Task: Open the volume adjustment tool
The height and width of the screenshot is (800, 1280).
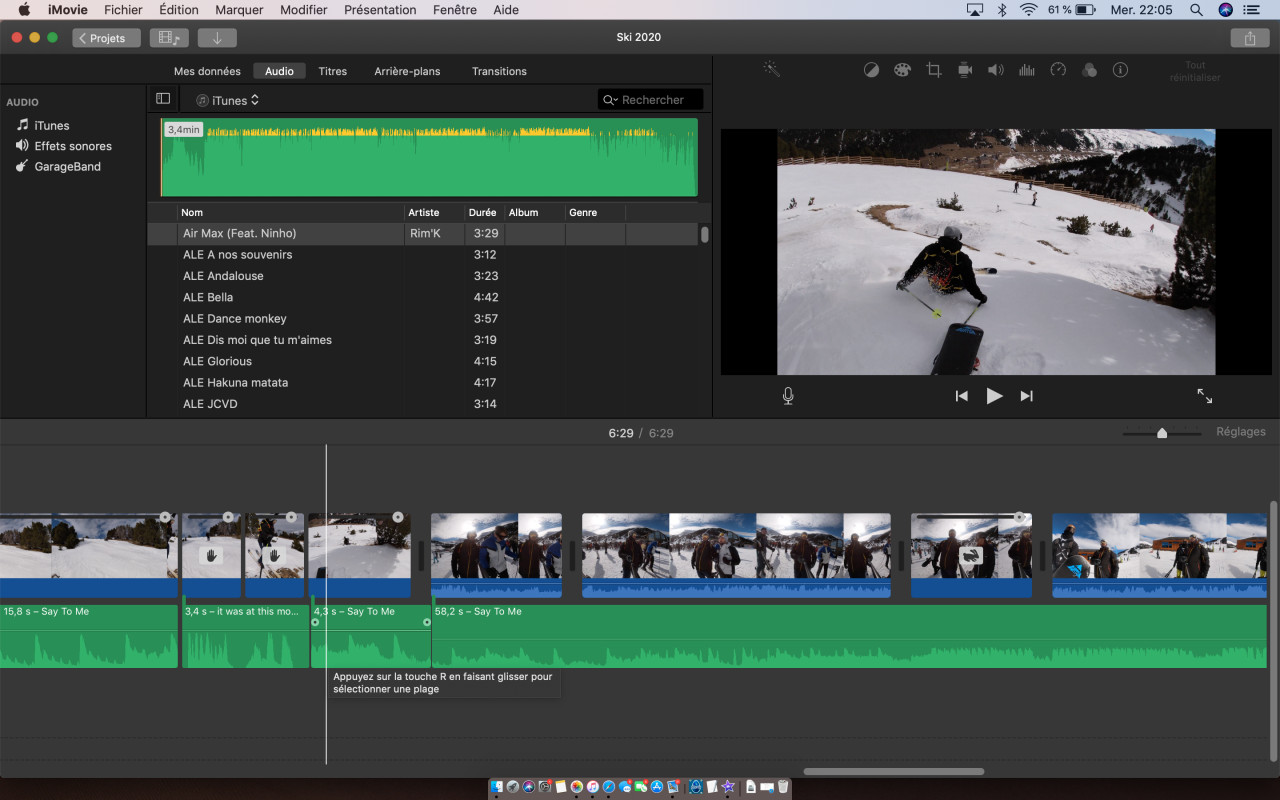Action: click(996, 70)
